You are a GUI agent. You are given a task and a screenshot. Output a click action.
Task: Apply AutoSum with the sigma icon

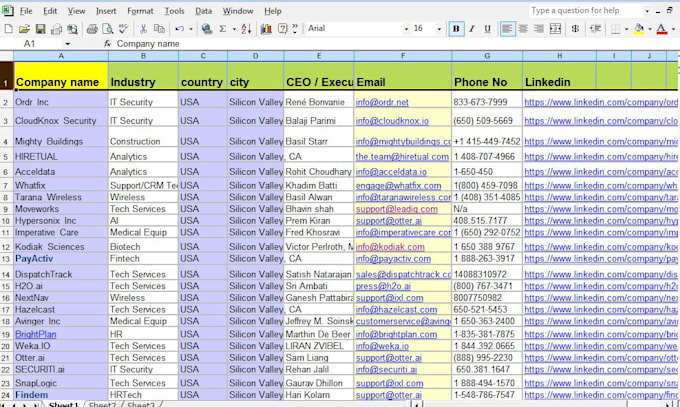(x=223, y=29)
